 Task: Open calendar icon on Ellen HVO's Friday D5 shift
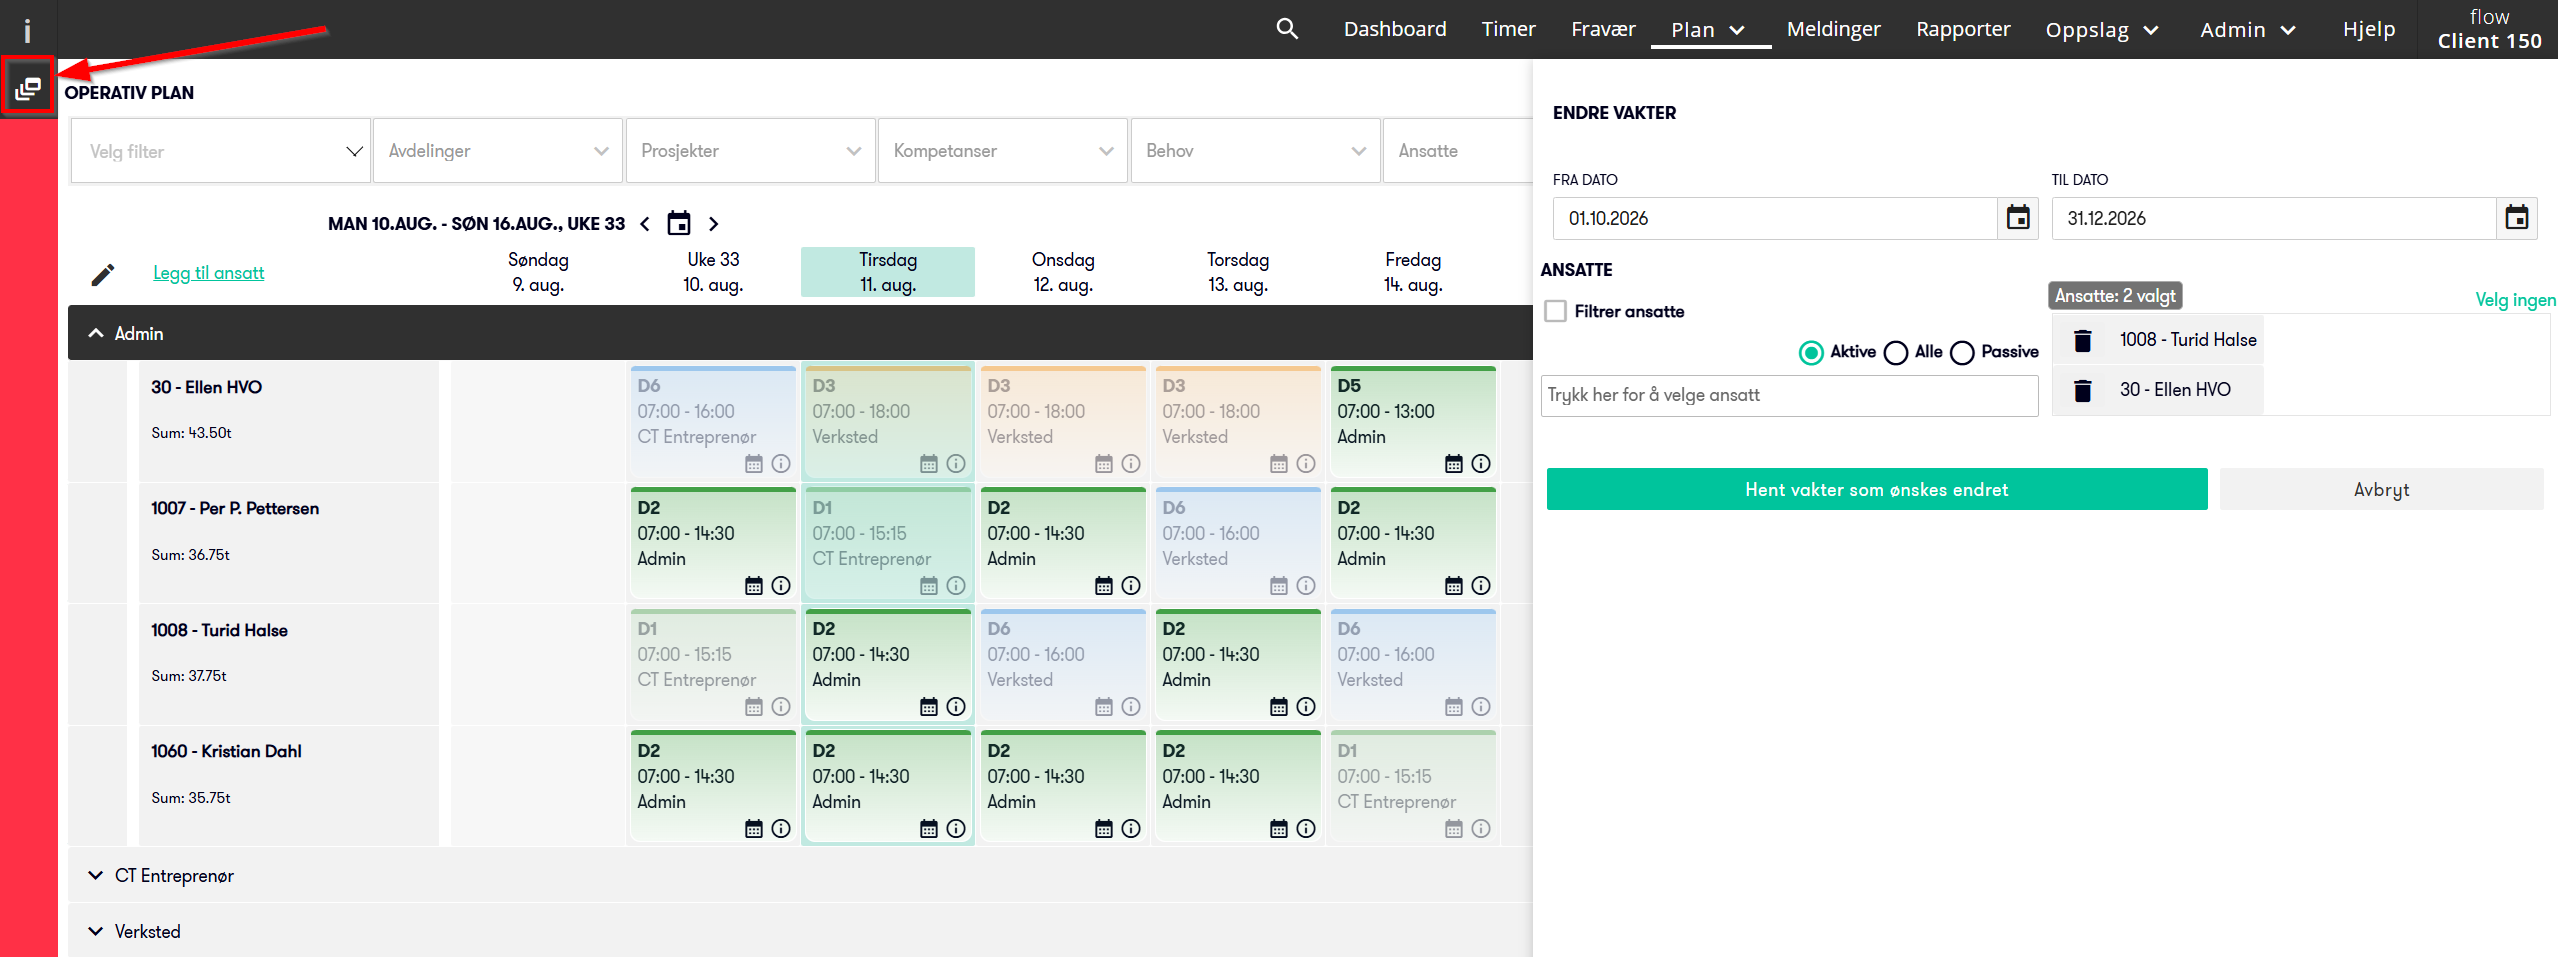click(x=1454, y=464)
